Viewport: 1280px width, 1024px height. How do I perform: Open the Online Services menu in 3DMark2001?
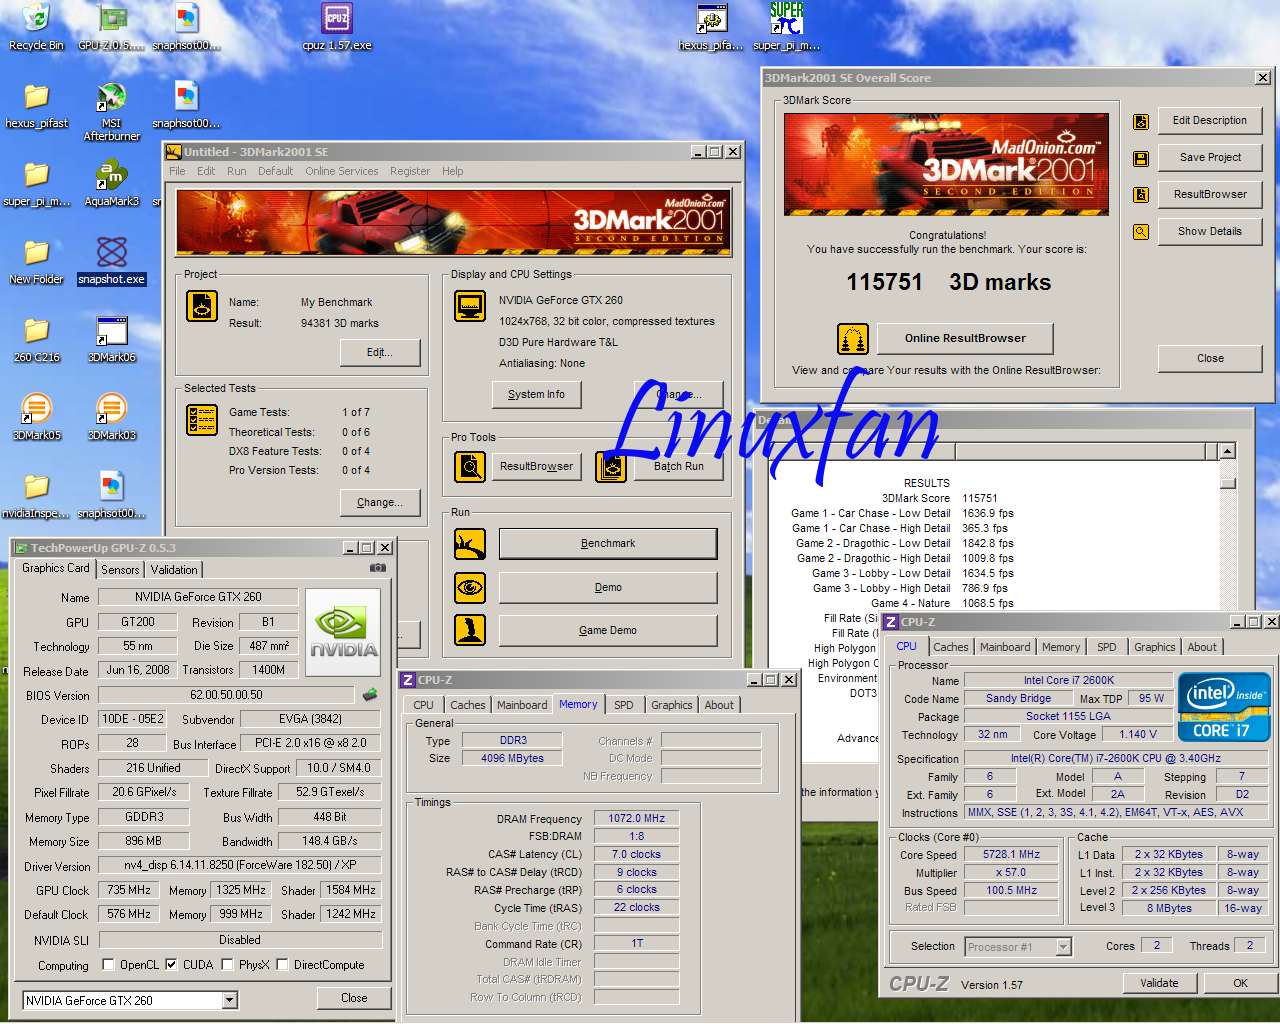[342, 171]
